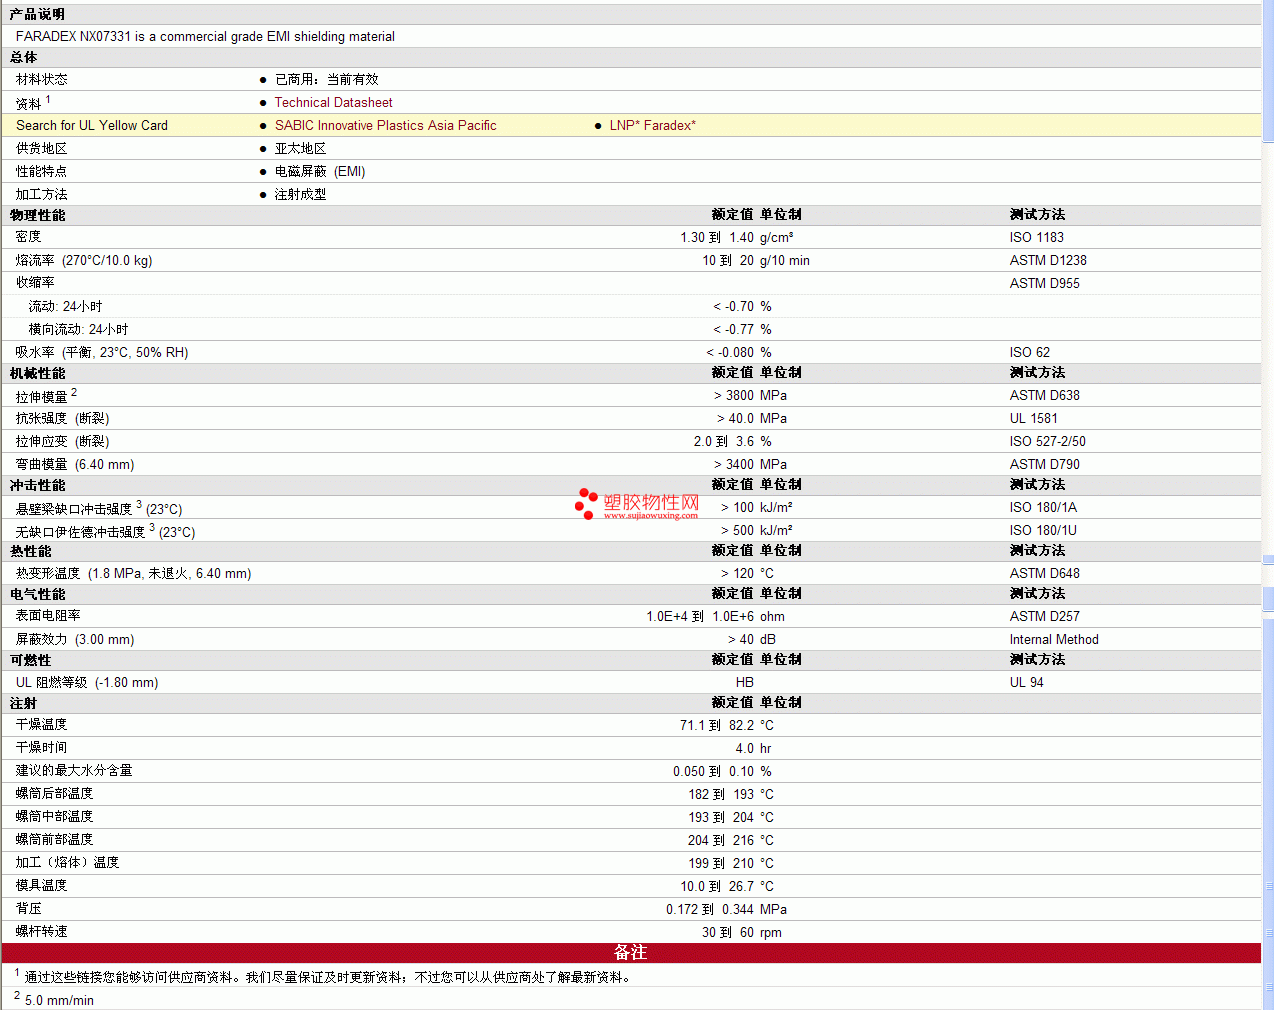Select the 模具温度 row label
Viewport: 1274px width, 1010px height.
coord(42,886)
